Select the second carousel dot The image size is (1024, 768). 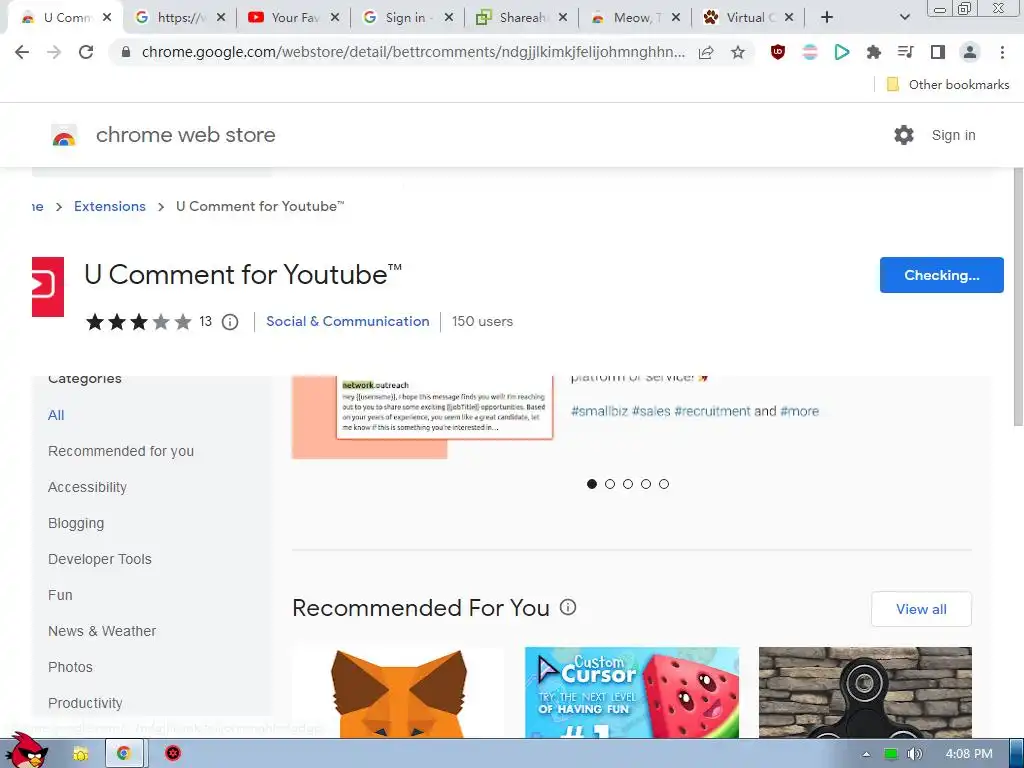(x=610, y=484)
